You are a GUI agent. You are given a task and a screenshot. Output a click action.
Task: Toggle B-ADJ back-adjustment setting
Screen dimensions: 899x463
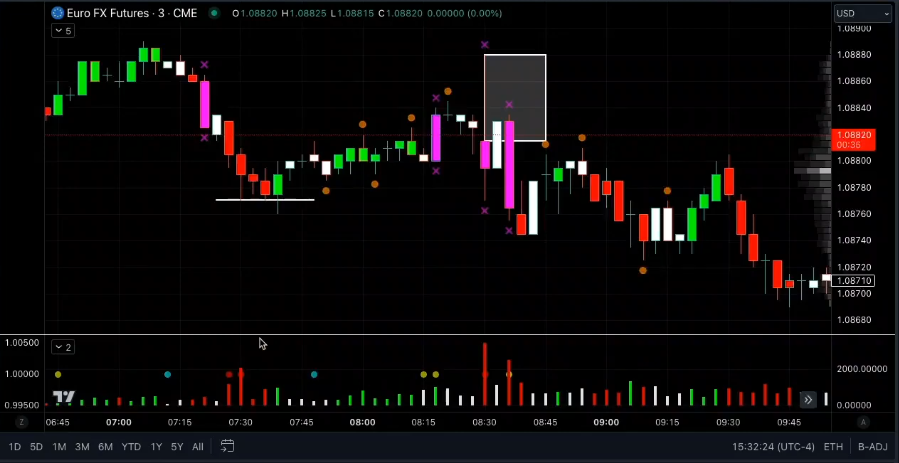(x=872, y=446)
